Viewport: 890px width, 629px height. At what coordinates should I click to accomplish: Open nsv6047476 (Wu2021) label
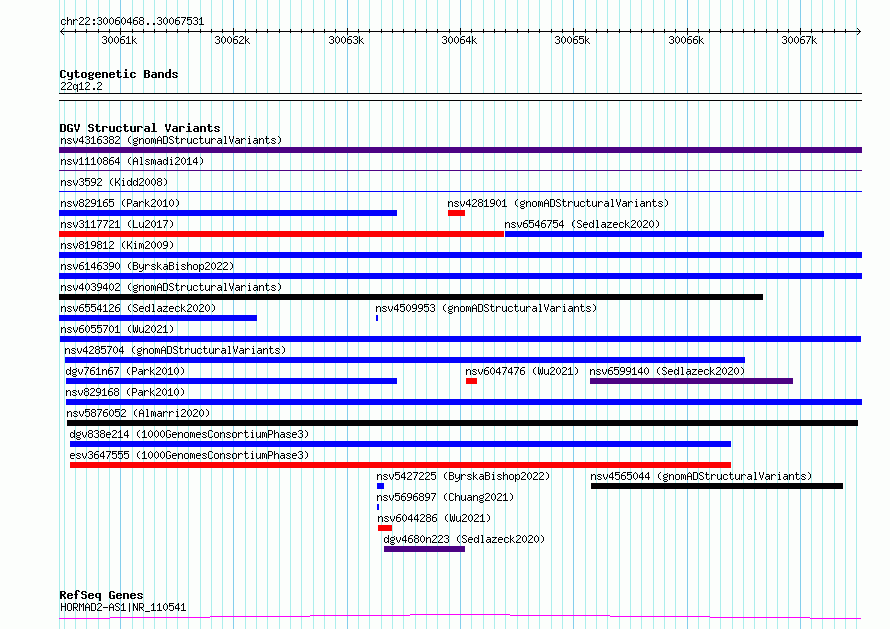point(522,371)
